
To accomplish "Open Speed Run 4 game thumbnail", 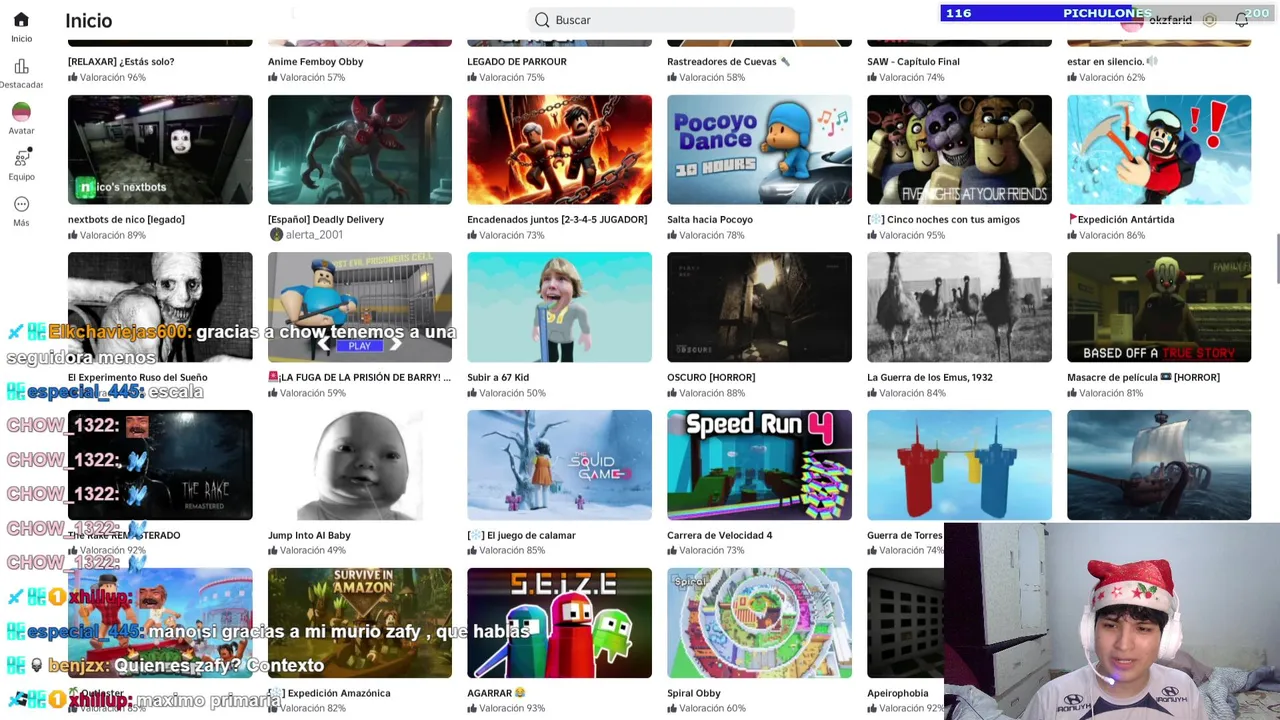I will [x=759, y=465].
